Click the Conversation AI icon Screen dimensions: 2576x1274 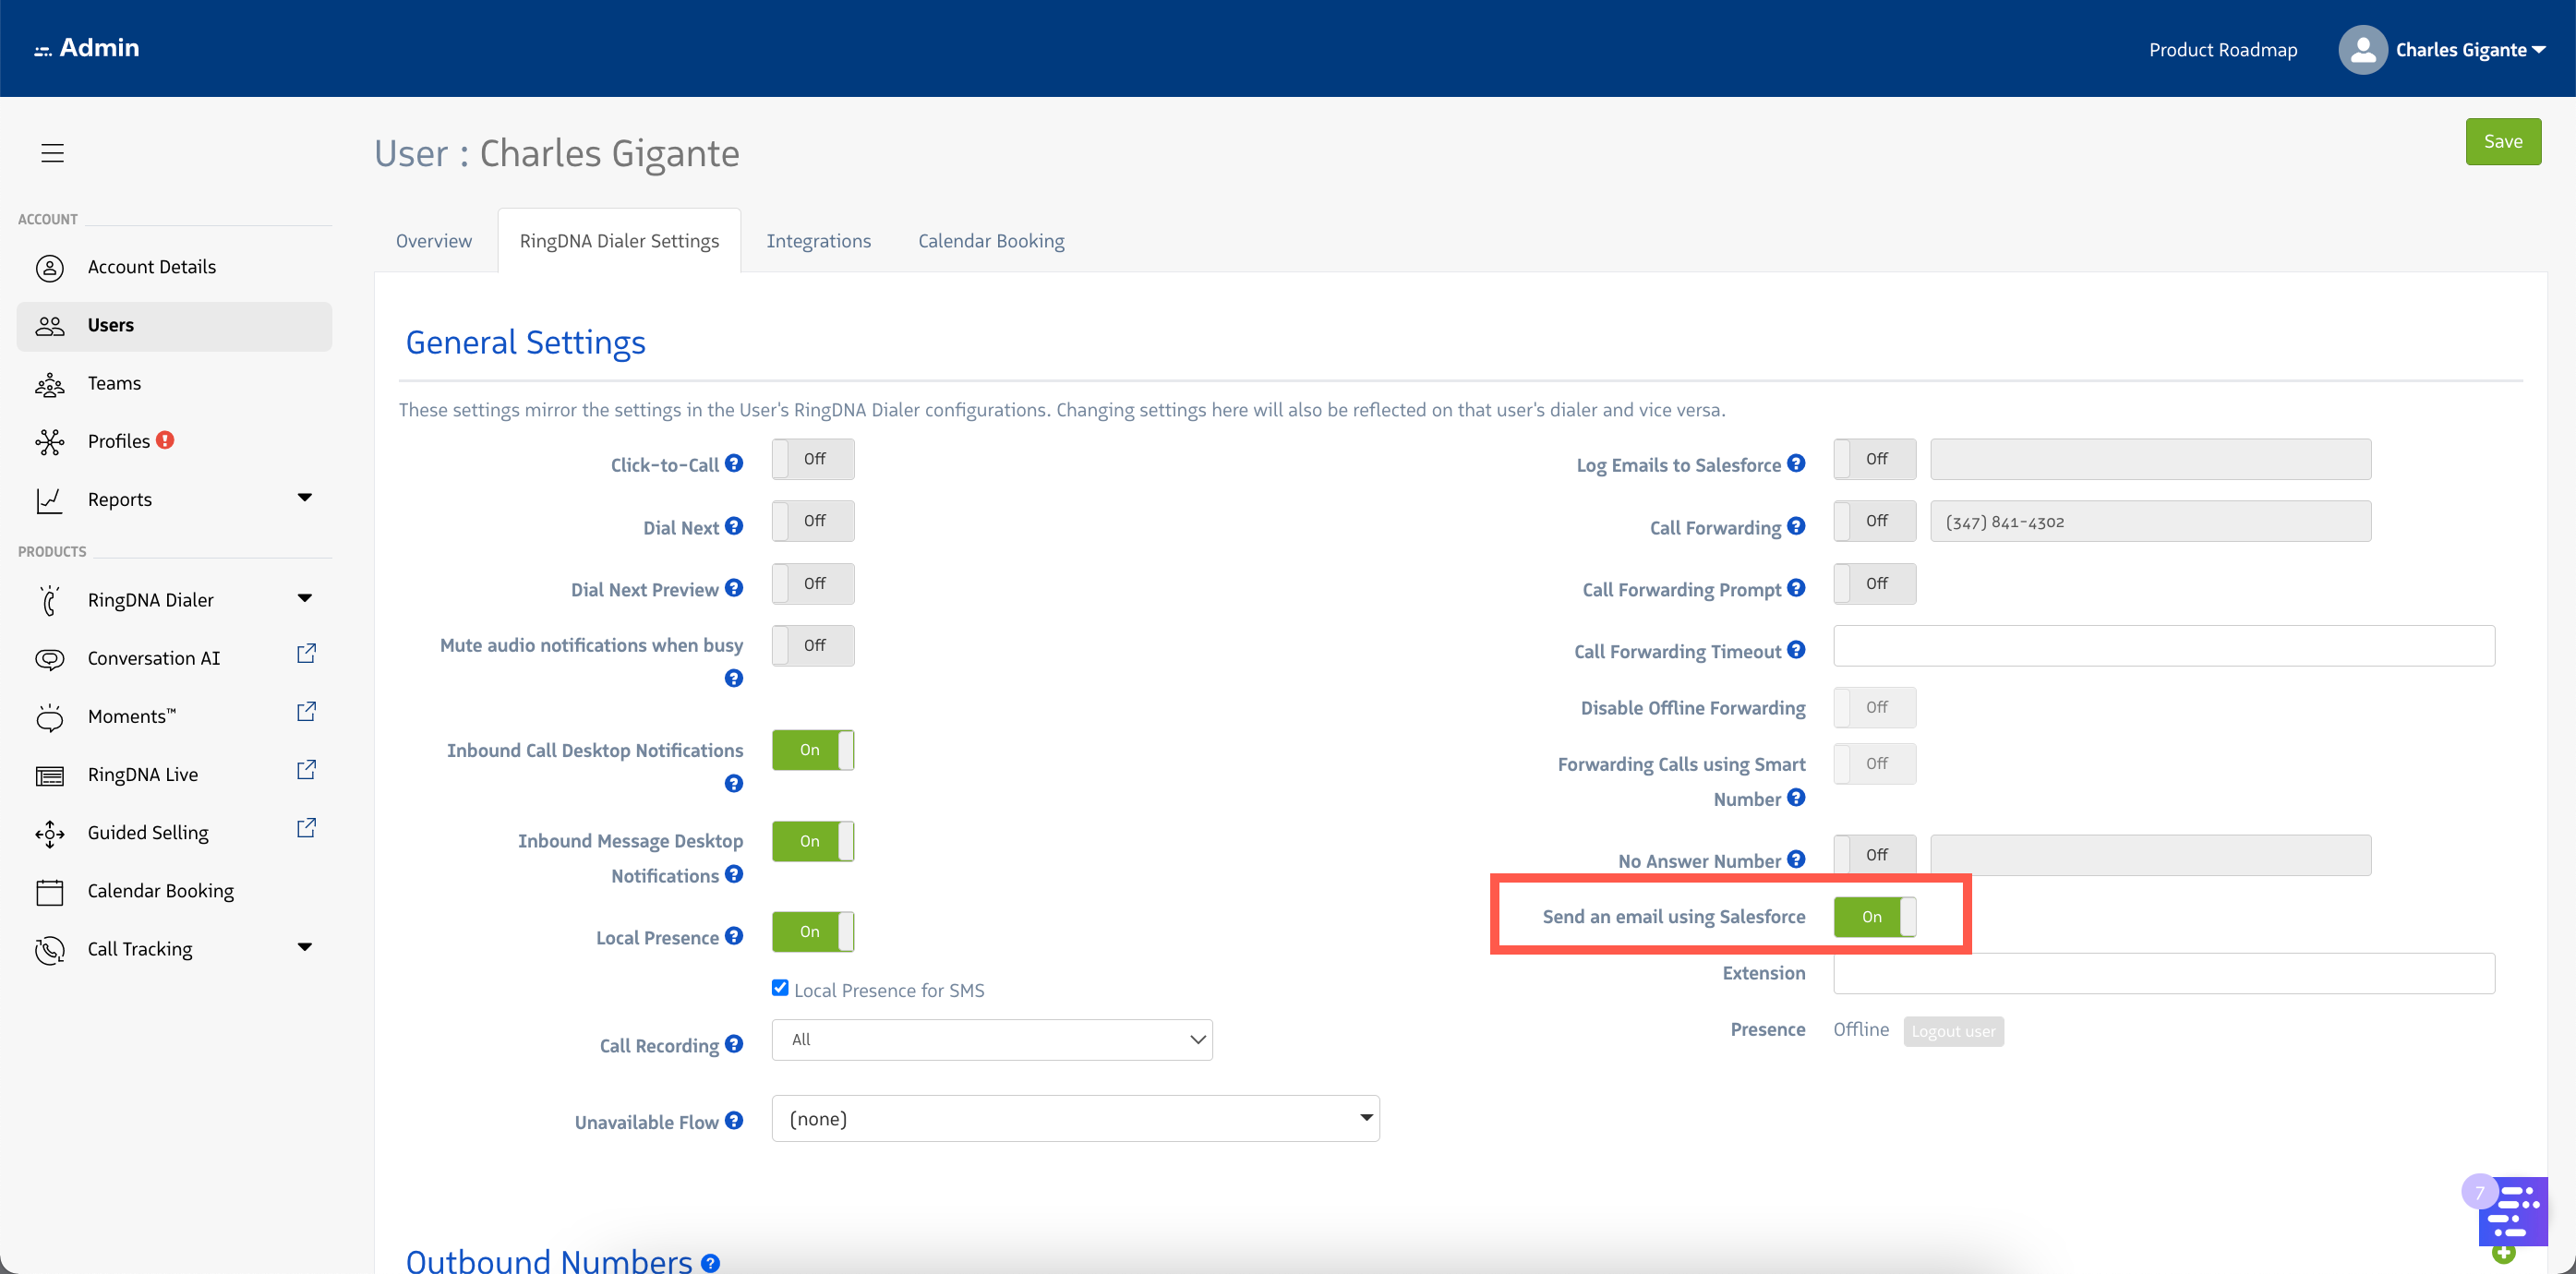tap(49, 659)
